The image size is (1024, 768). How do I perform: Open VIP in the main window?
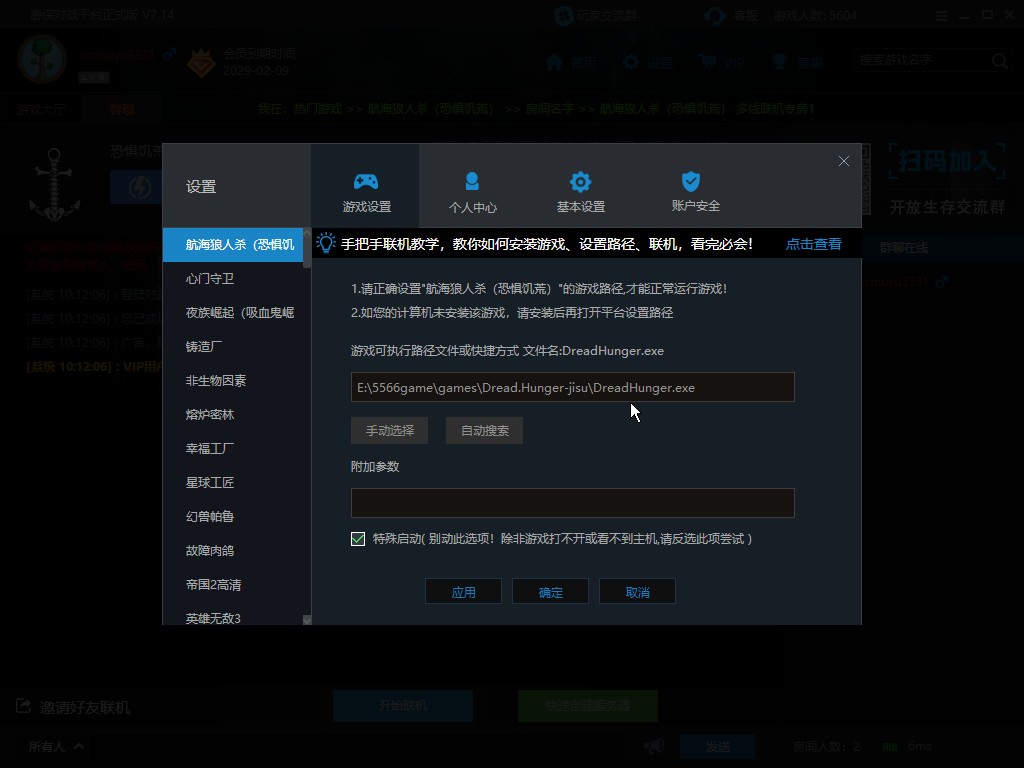pos(722,63)
